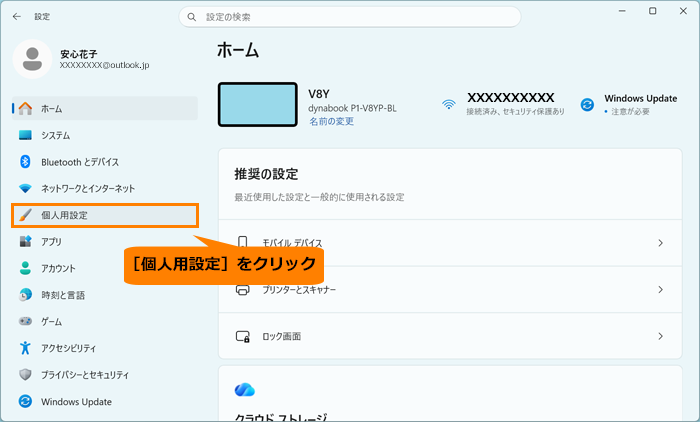The image size is (700, 422).
Task: Click the search magnifier icon
Action: [192, 17]
